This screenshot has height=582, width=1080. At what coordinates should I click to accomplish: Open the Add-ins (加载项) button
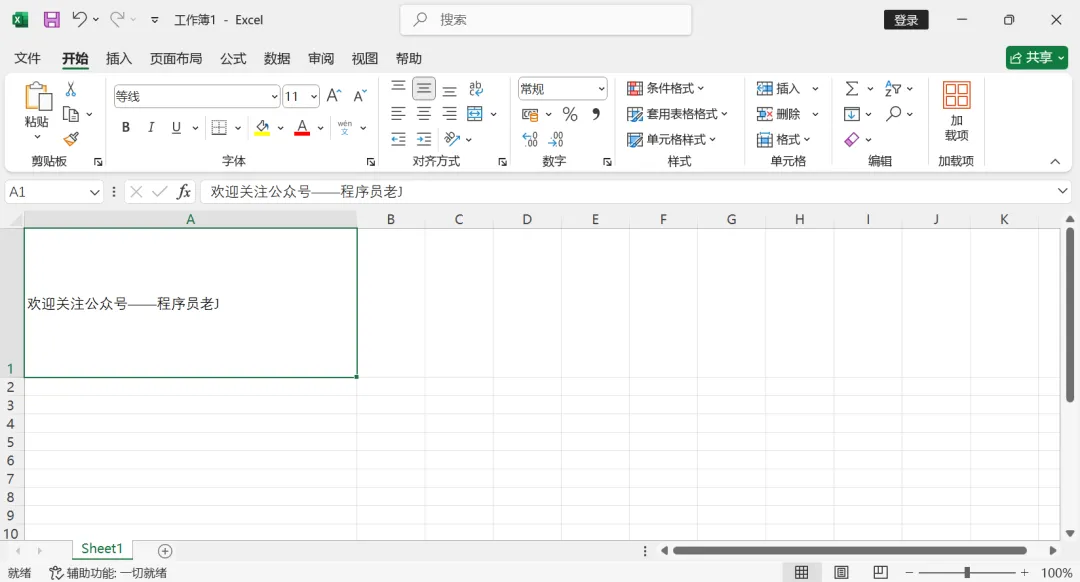(956, 112)
